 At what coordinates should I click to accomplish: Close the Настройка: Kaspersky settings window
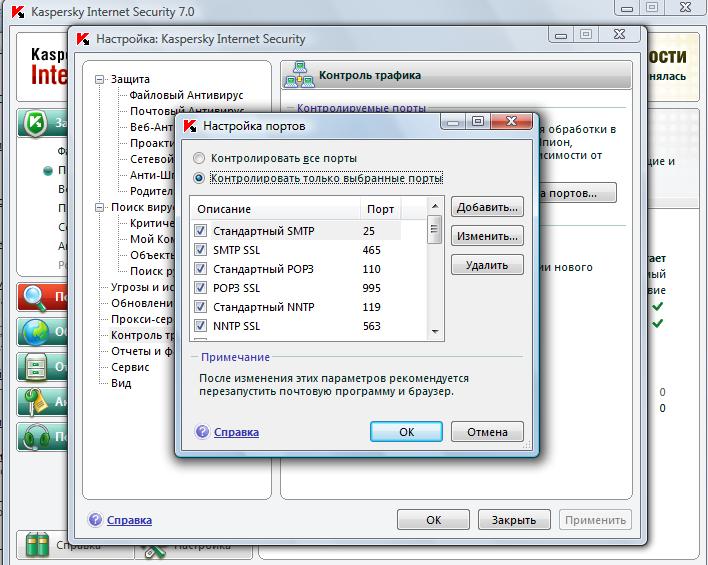point(620,34)
